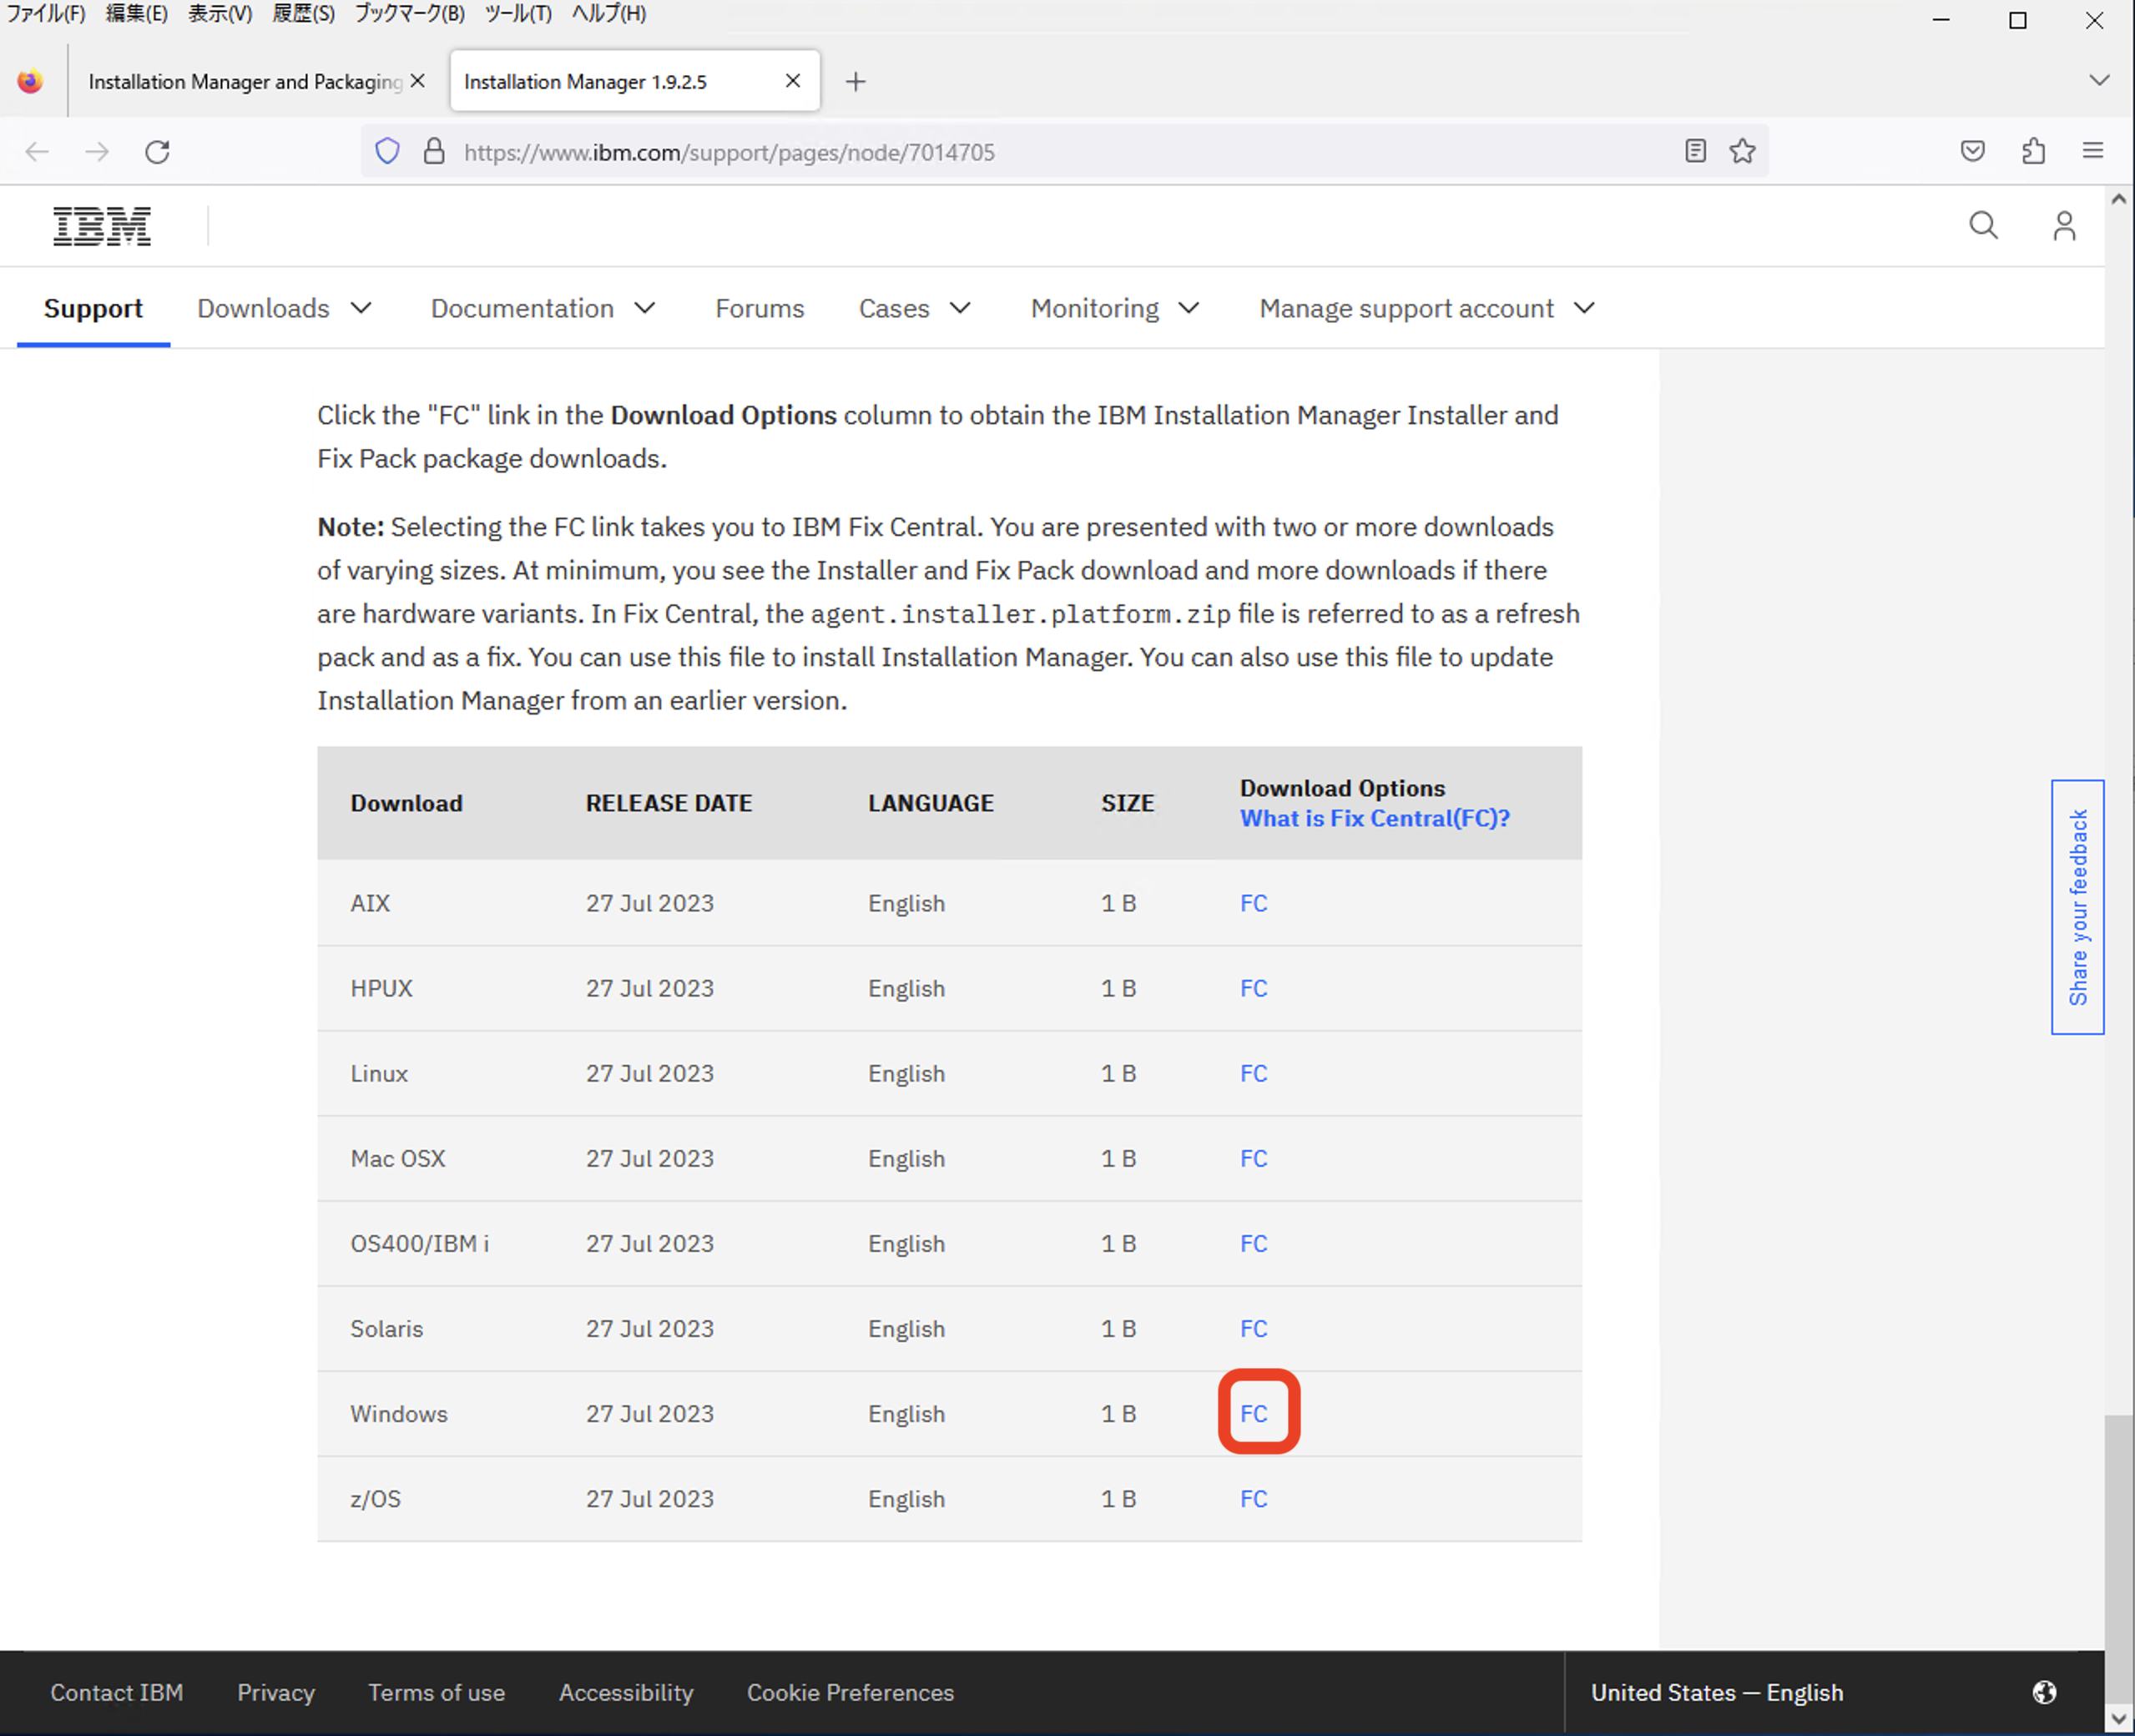Open a new tab with plus button

855,82
